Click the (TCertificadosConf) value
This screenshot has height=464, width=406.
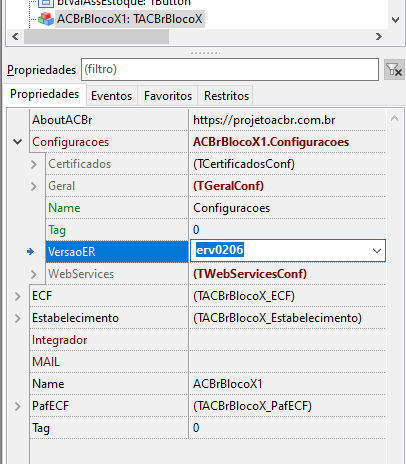coord(244,164)
